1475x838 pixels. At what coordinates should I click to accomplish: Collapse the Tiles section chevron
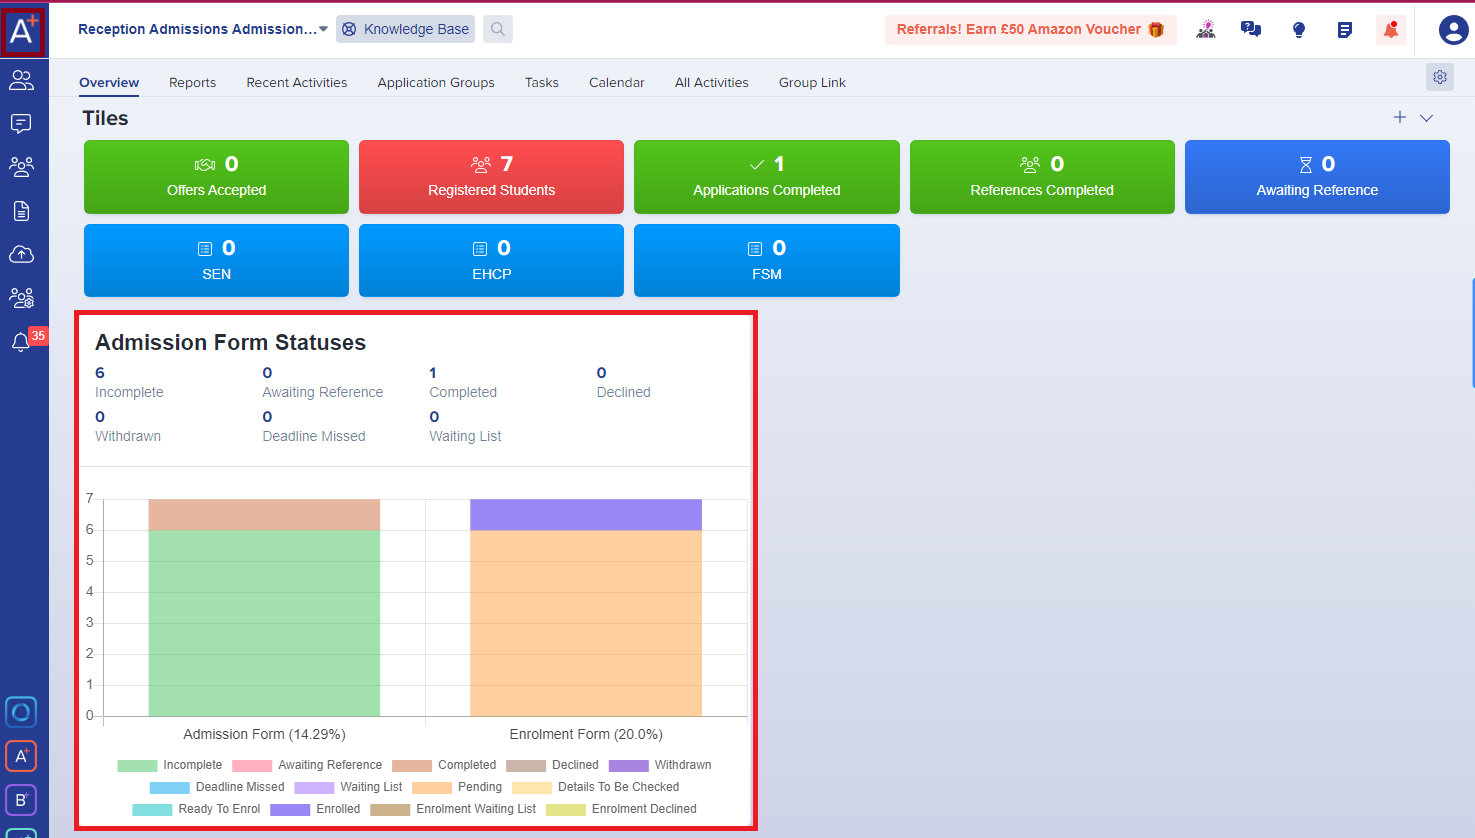pos(1427,118)
